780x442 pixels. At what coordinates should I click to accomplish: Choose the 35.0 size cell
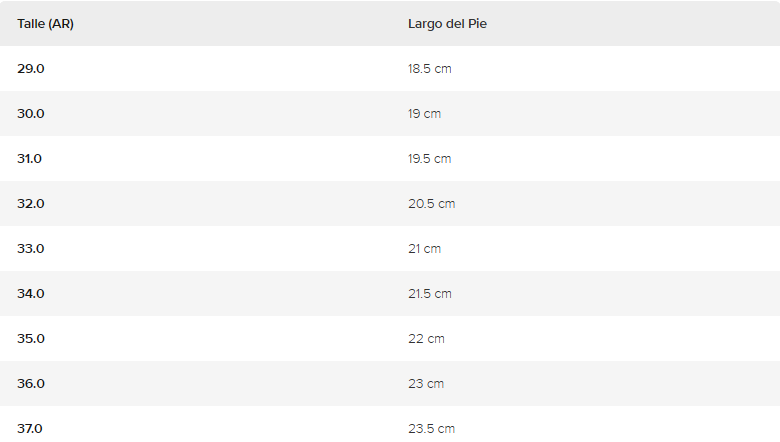(31, 338)
